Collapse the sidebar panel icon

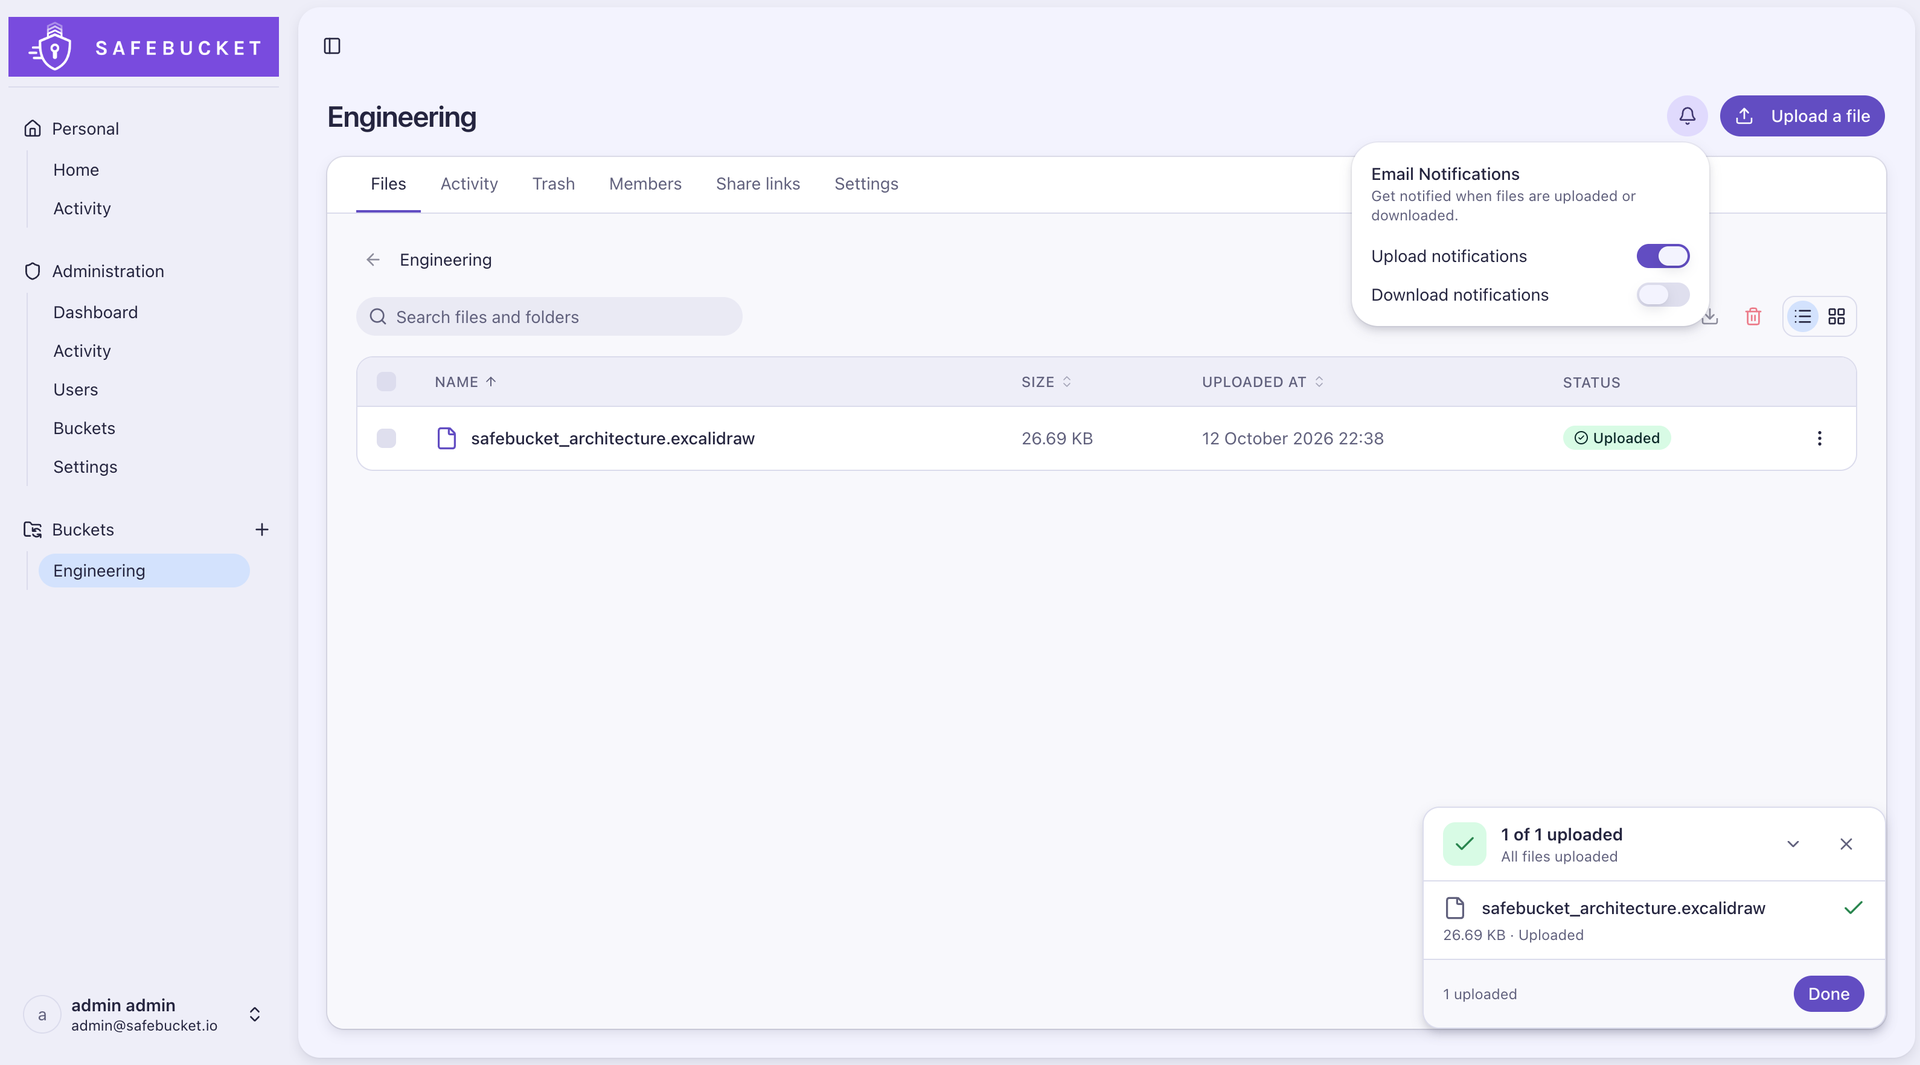[x=332, y=46]
